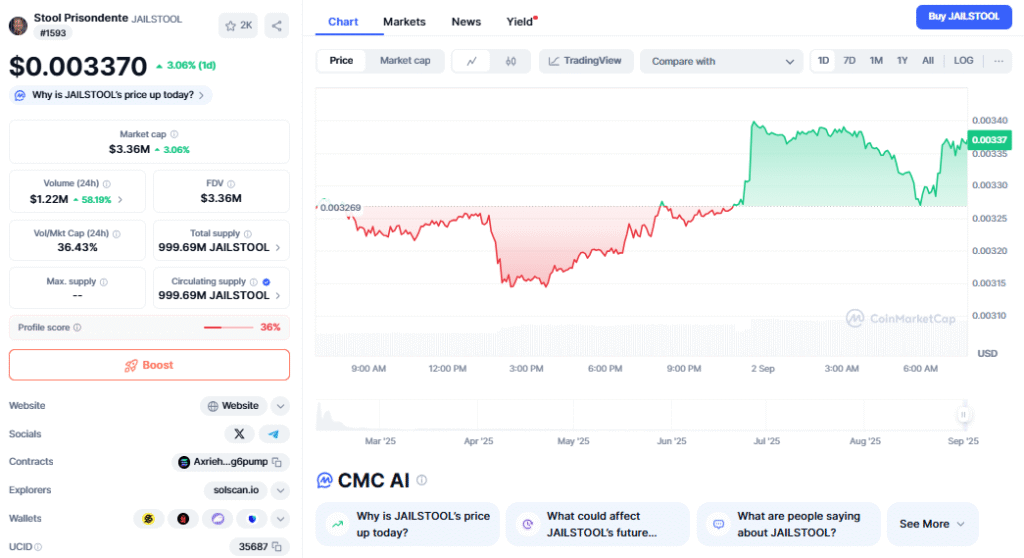Open the Telegram social icon
The height and width of the screenshot is (558, 1024).
point(274,434)
